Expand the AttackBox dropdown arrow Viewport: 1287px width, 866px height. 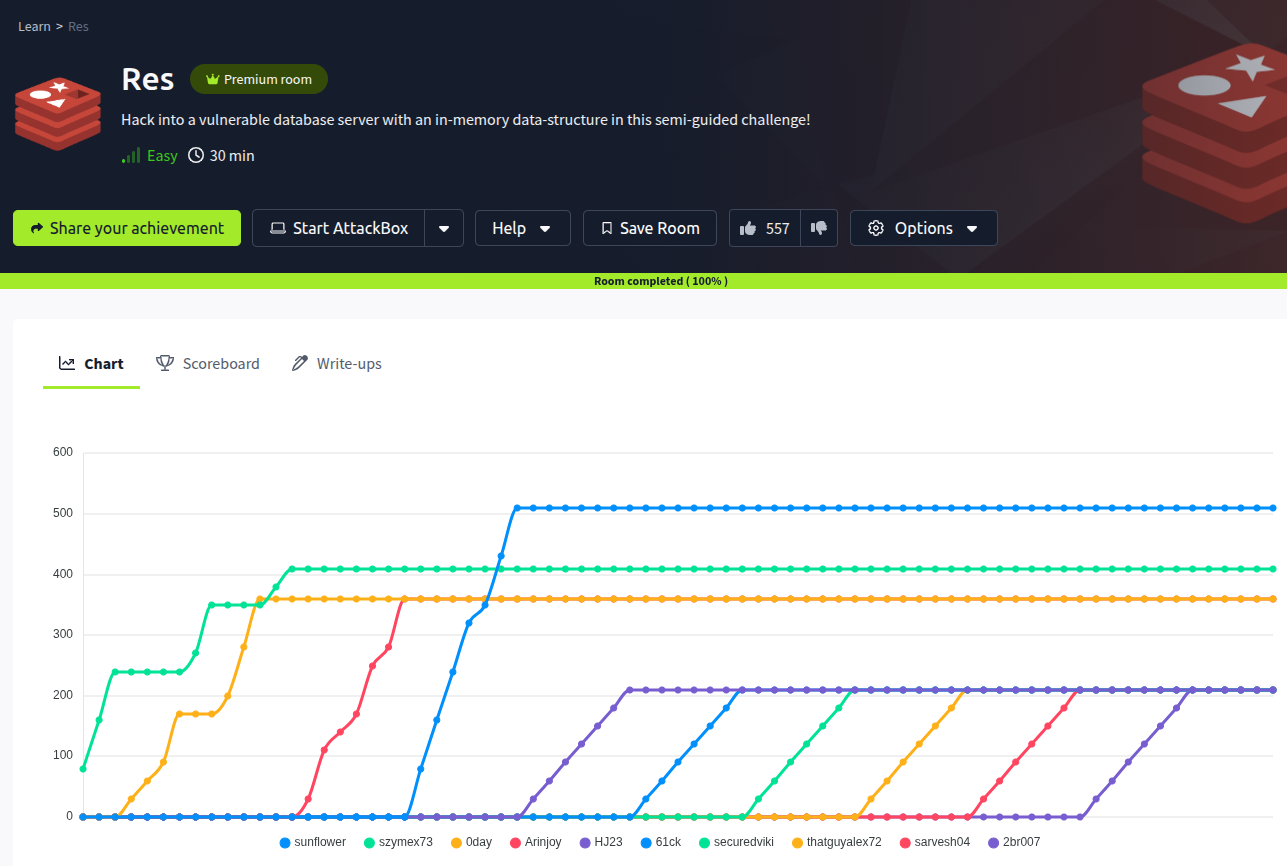point(444,228)
